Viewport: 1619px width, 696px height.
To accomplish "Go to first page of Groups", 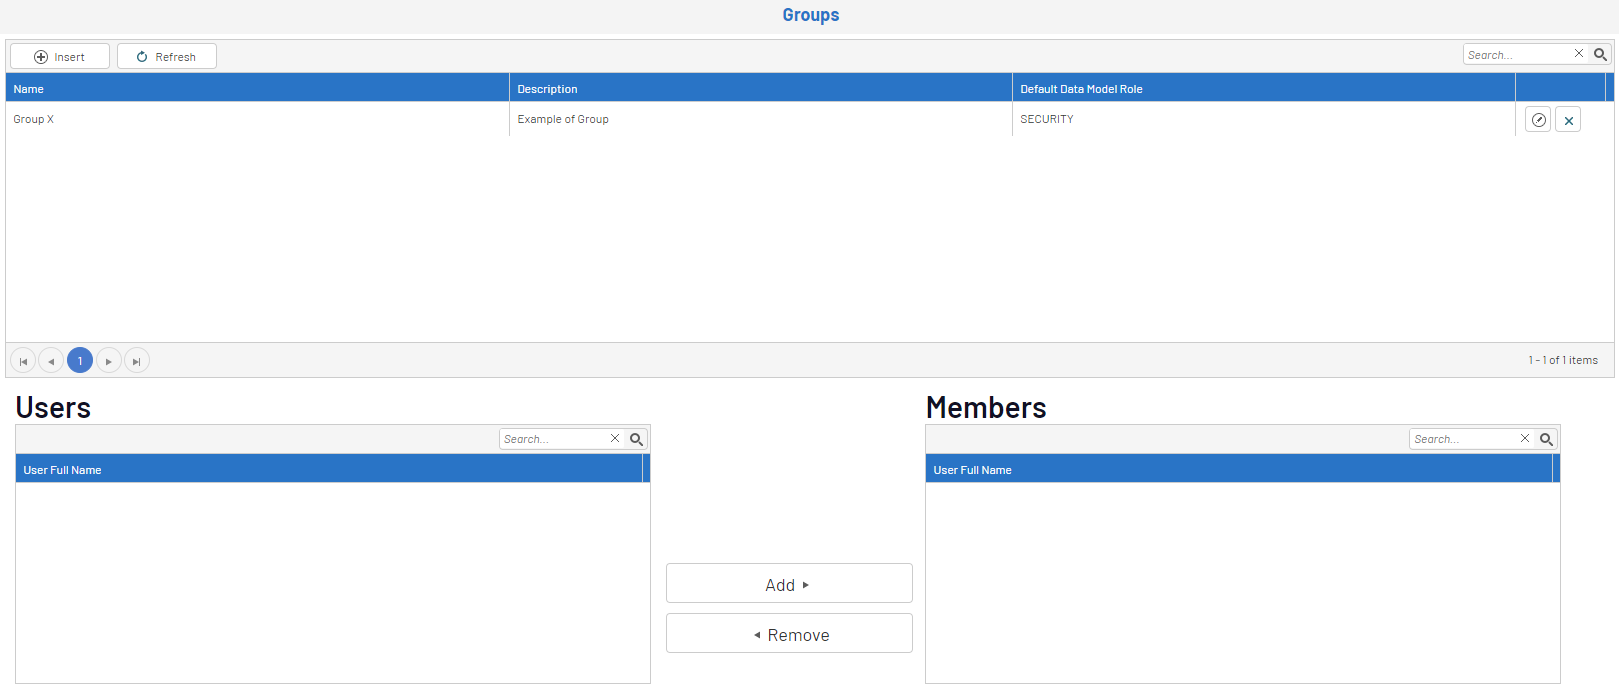I will point(23,360).
